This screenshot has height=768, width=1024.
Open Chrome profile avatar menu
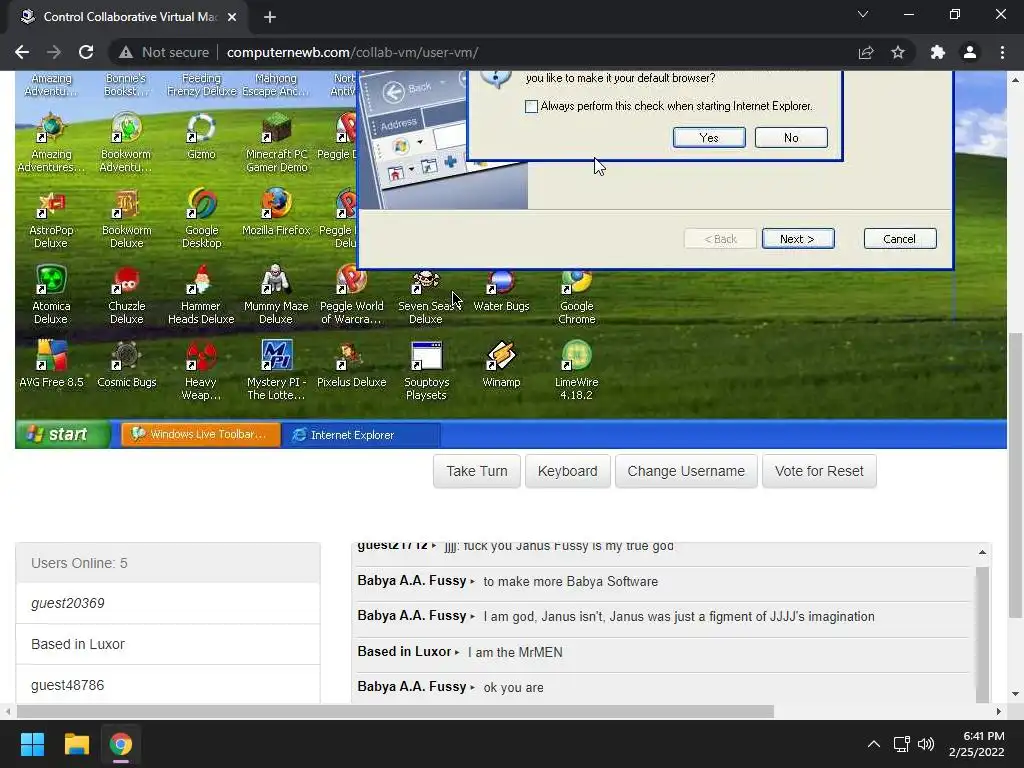click(970, 52)
